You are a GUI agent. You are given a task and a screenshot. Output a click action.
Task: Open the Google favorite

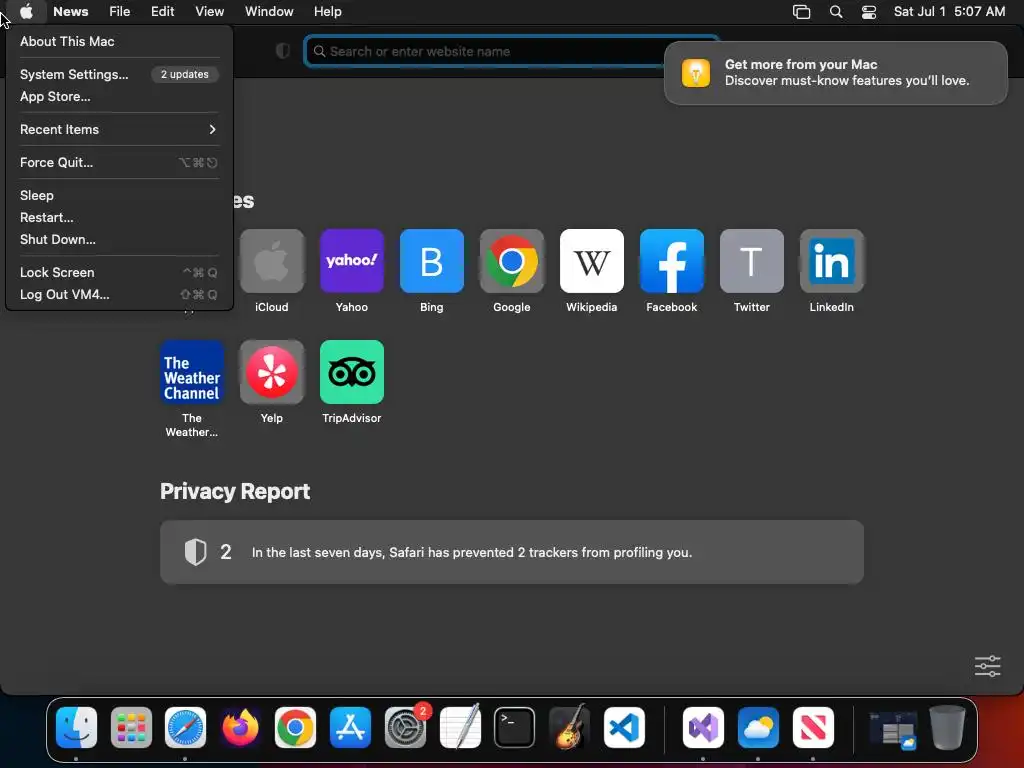(x=511, y=261)
